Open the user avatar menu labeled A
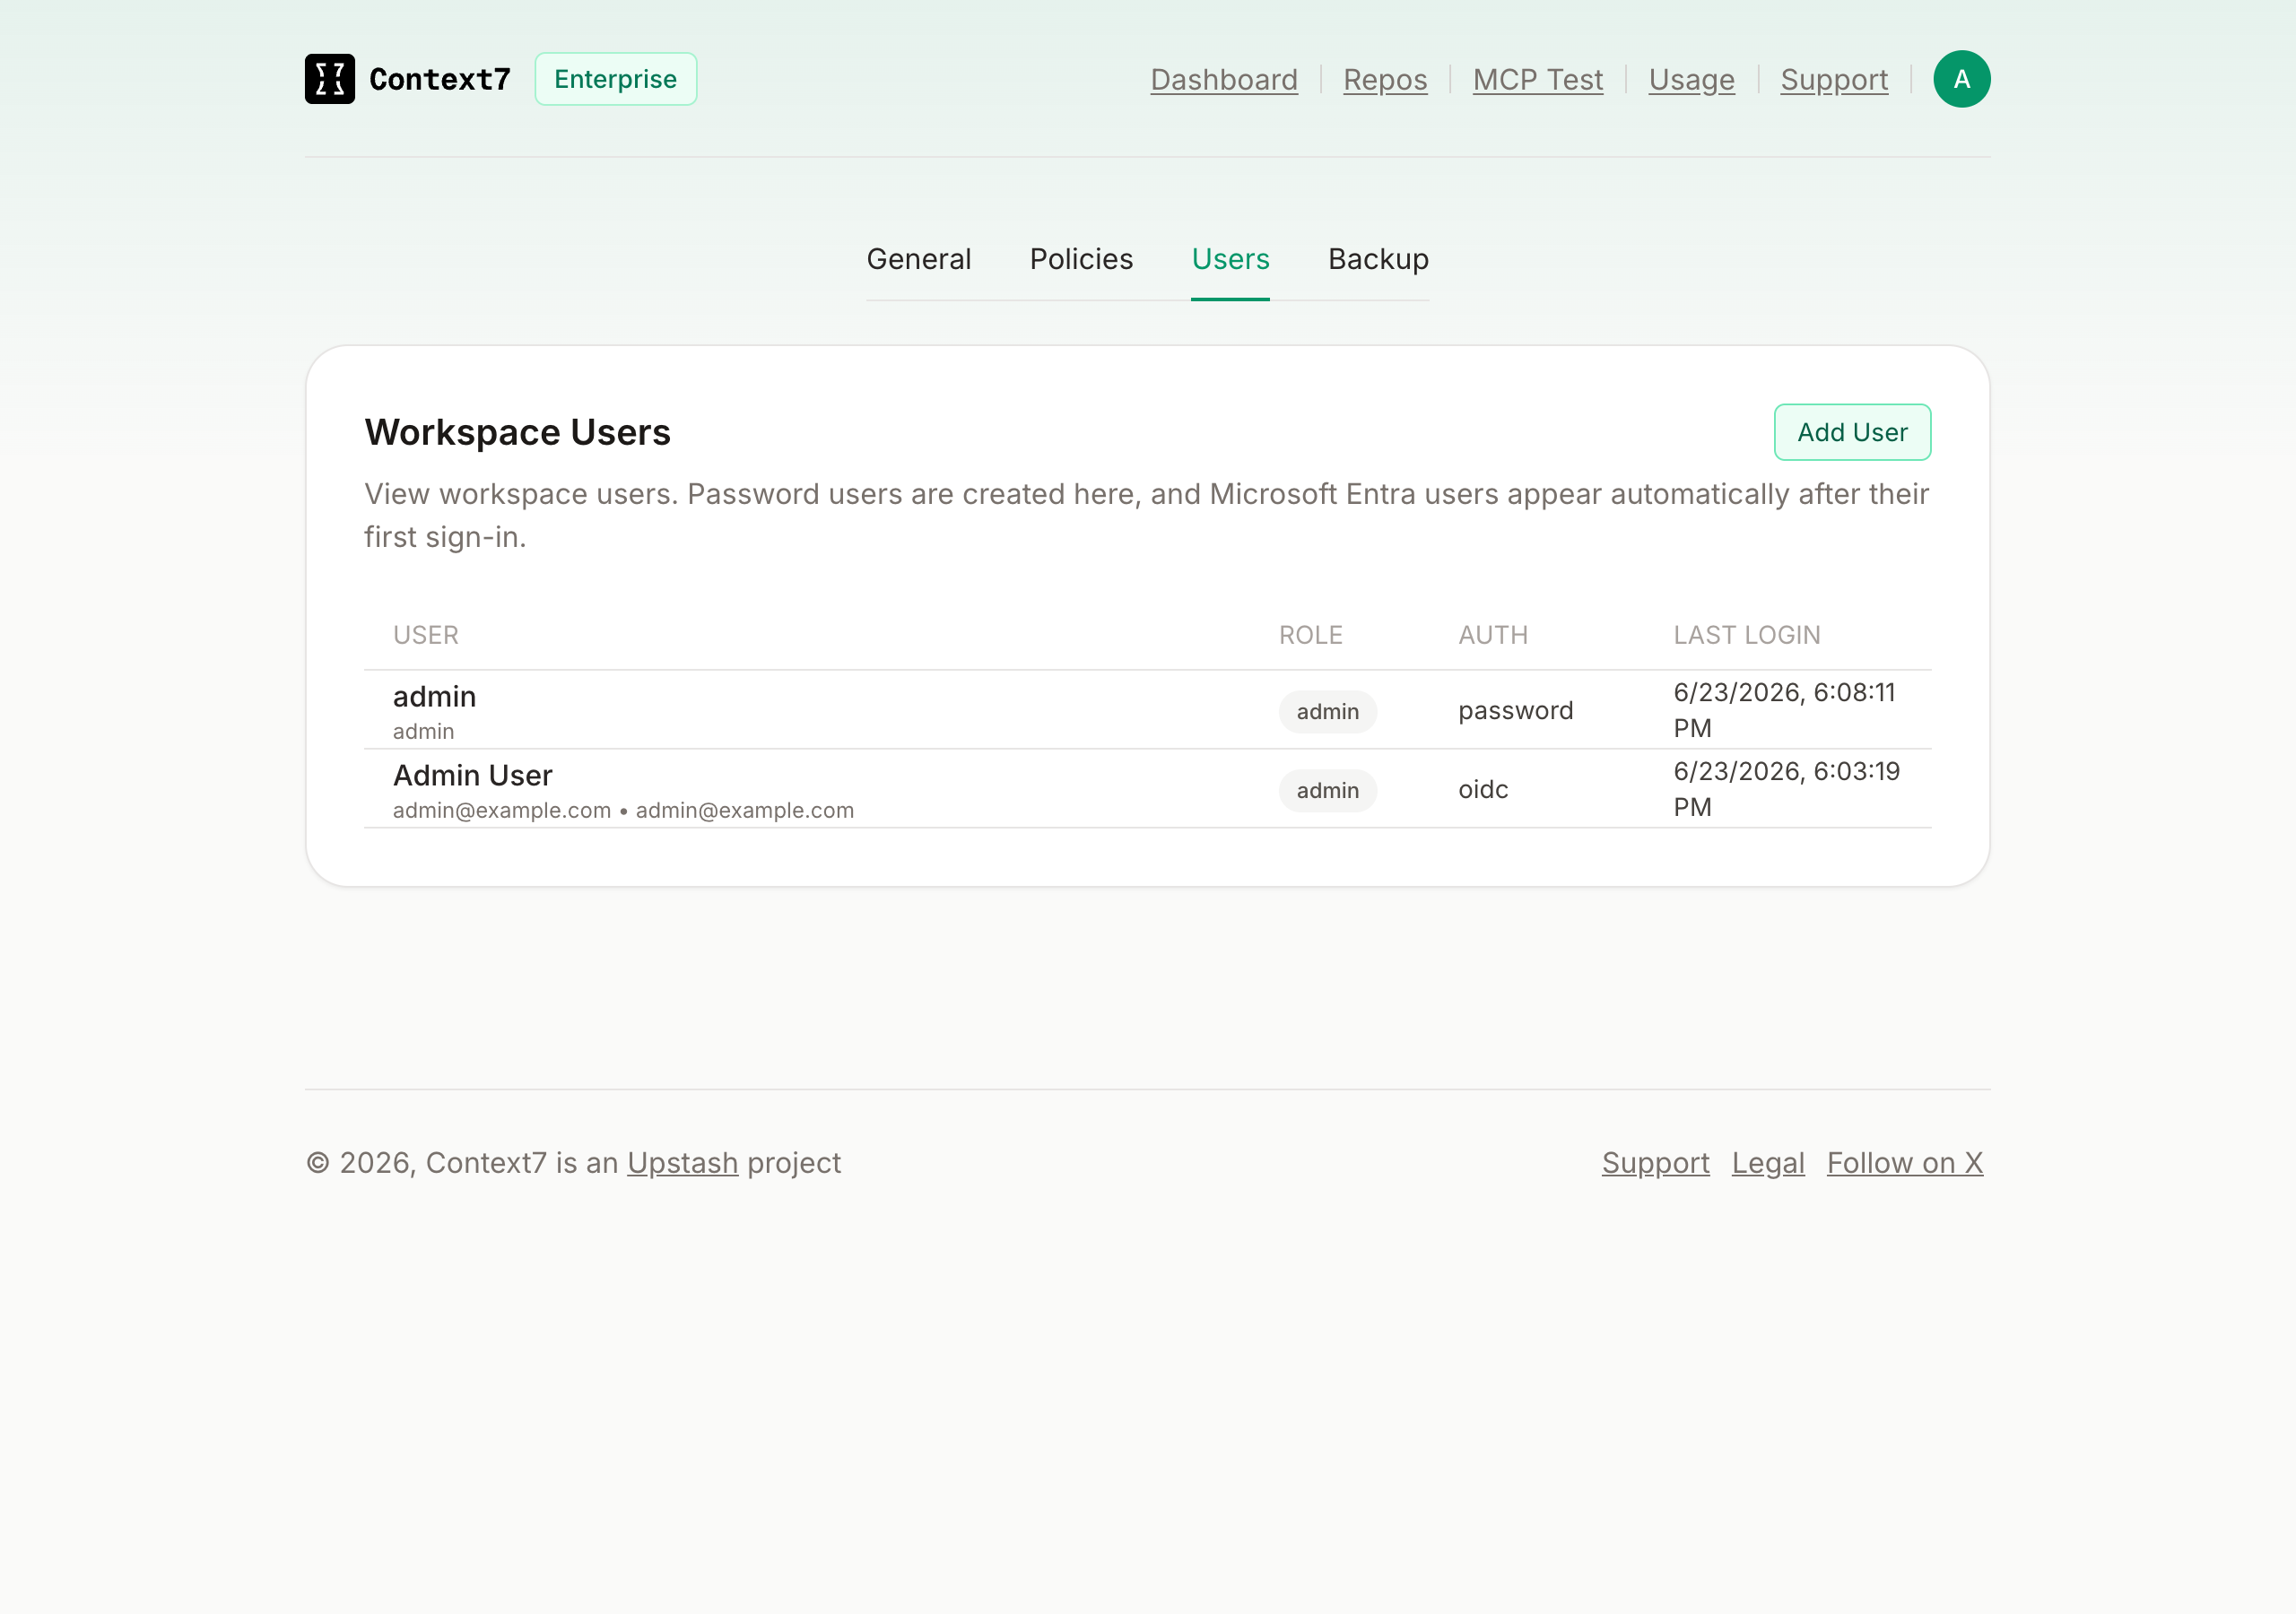The image size is (2296, 1614). point(1961,79)
